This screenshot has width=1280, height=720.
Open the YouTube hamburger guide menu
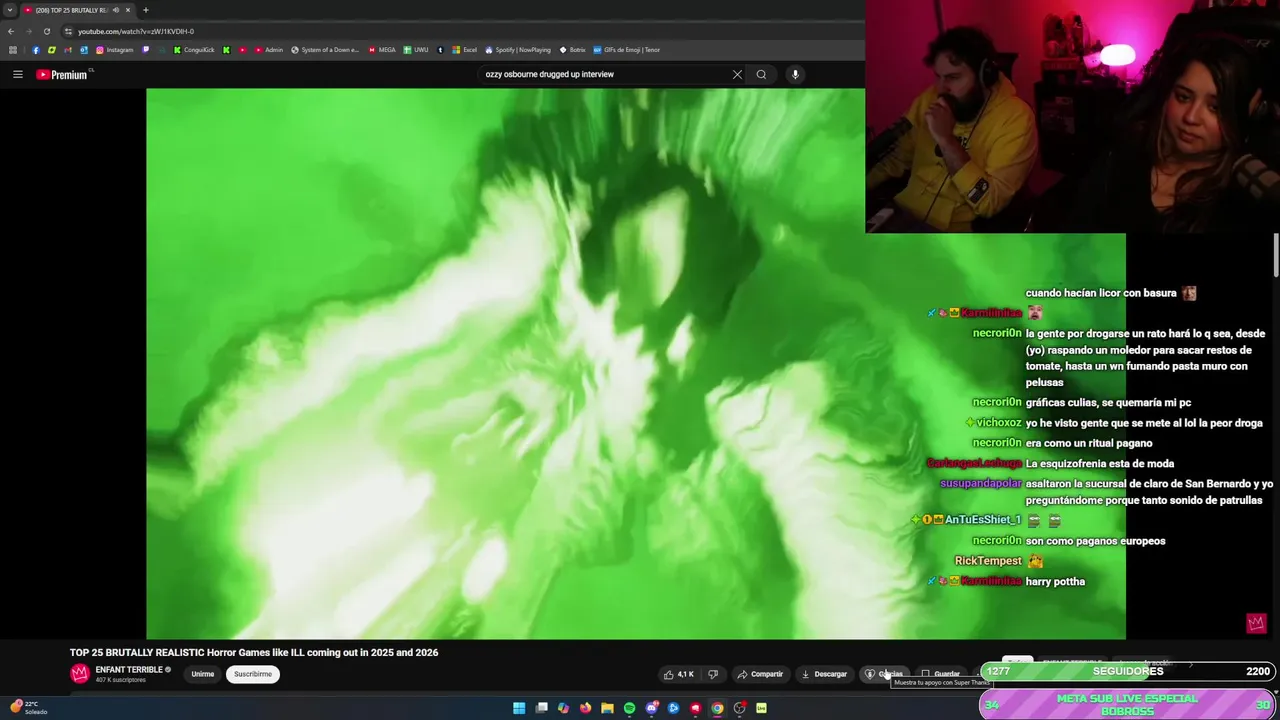pos(17,74)
